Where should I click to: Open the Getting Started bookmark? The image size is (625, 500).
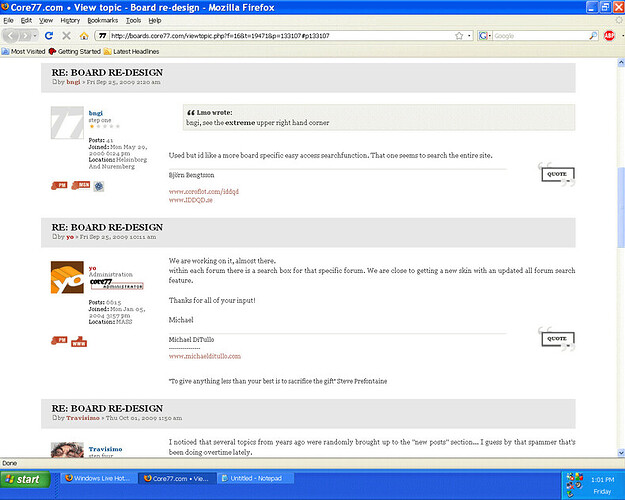(75, 51)
